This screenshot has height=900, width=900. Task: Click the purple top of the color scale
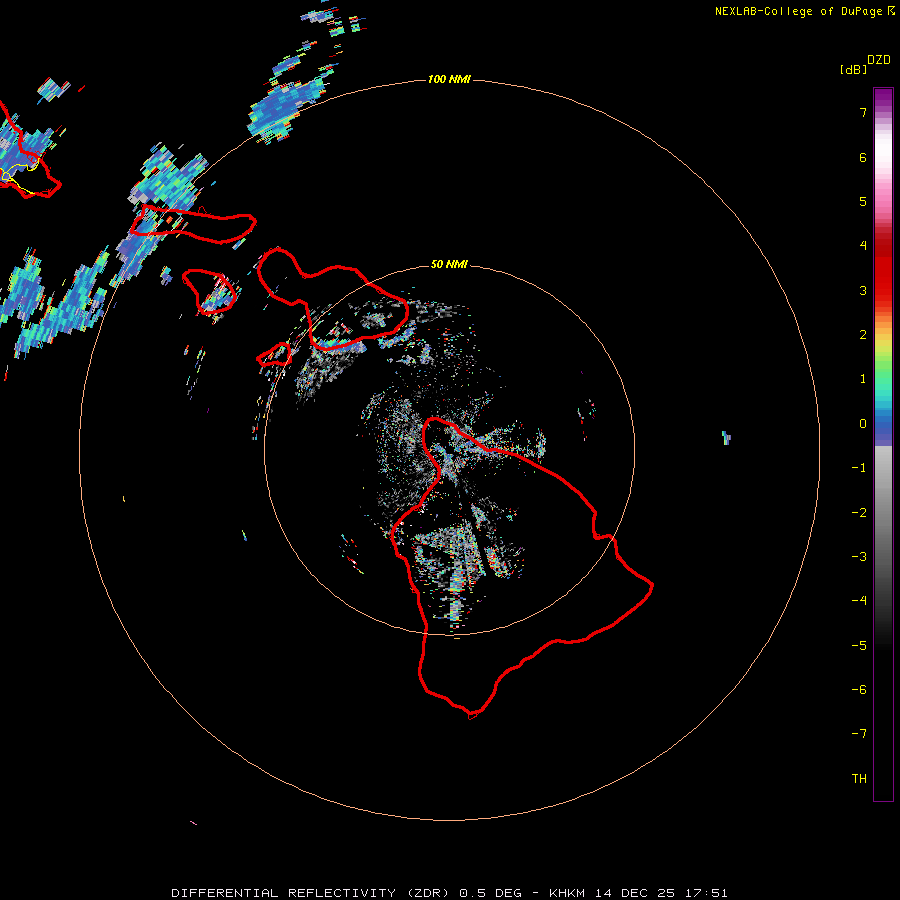click(x=883, y=99)
